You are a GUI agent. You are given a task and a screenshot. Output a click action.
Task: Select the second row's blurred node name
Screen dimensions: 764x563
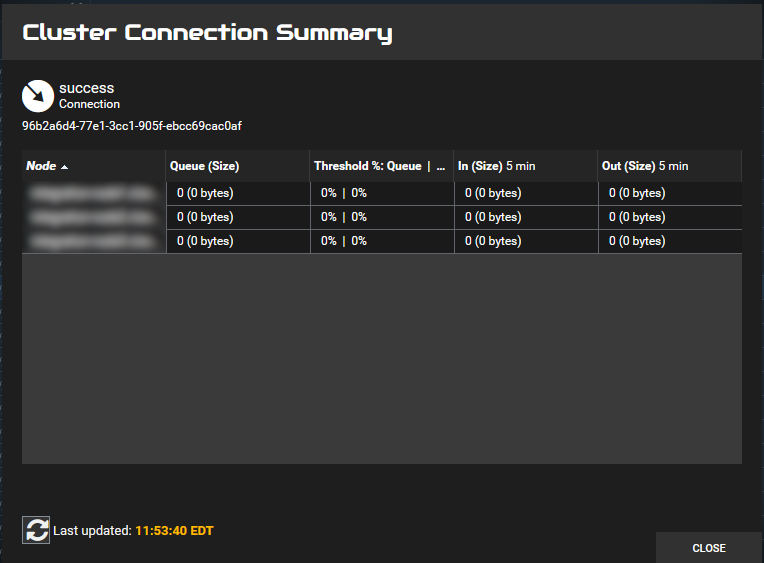click(94, 217)
